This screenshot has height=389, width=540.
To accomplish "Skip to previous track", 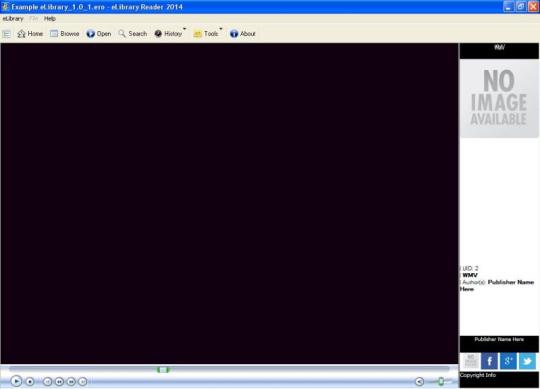I will [48, 381].
